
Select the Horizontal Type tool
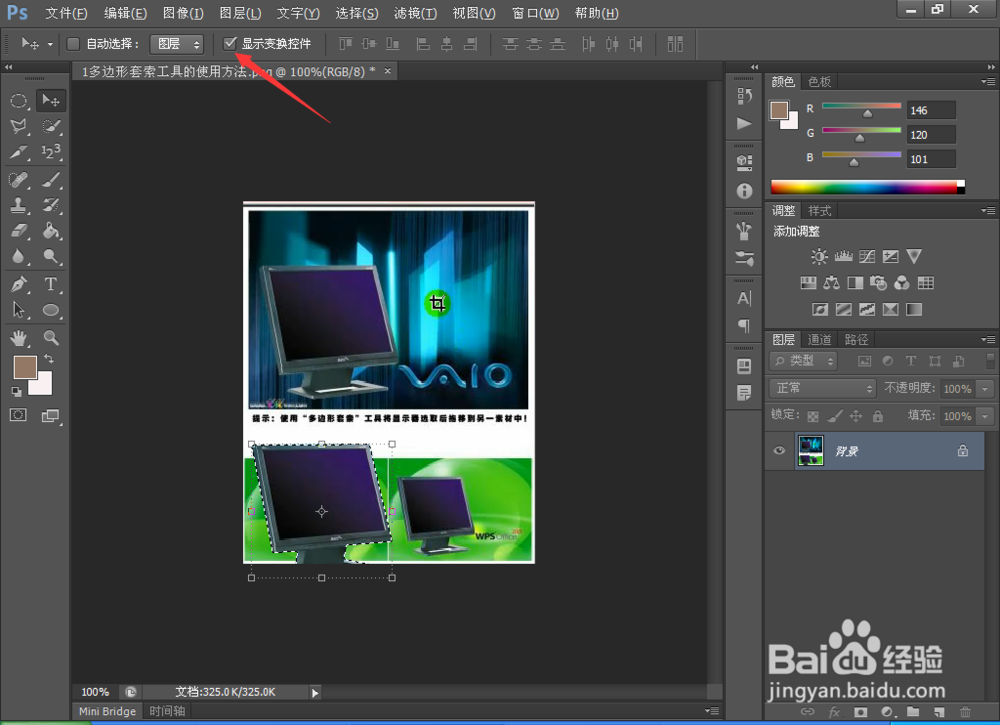click(x=50, y=284)
